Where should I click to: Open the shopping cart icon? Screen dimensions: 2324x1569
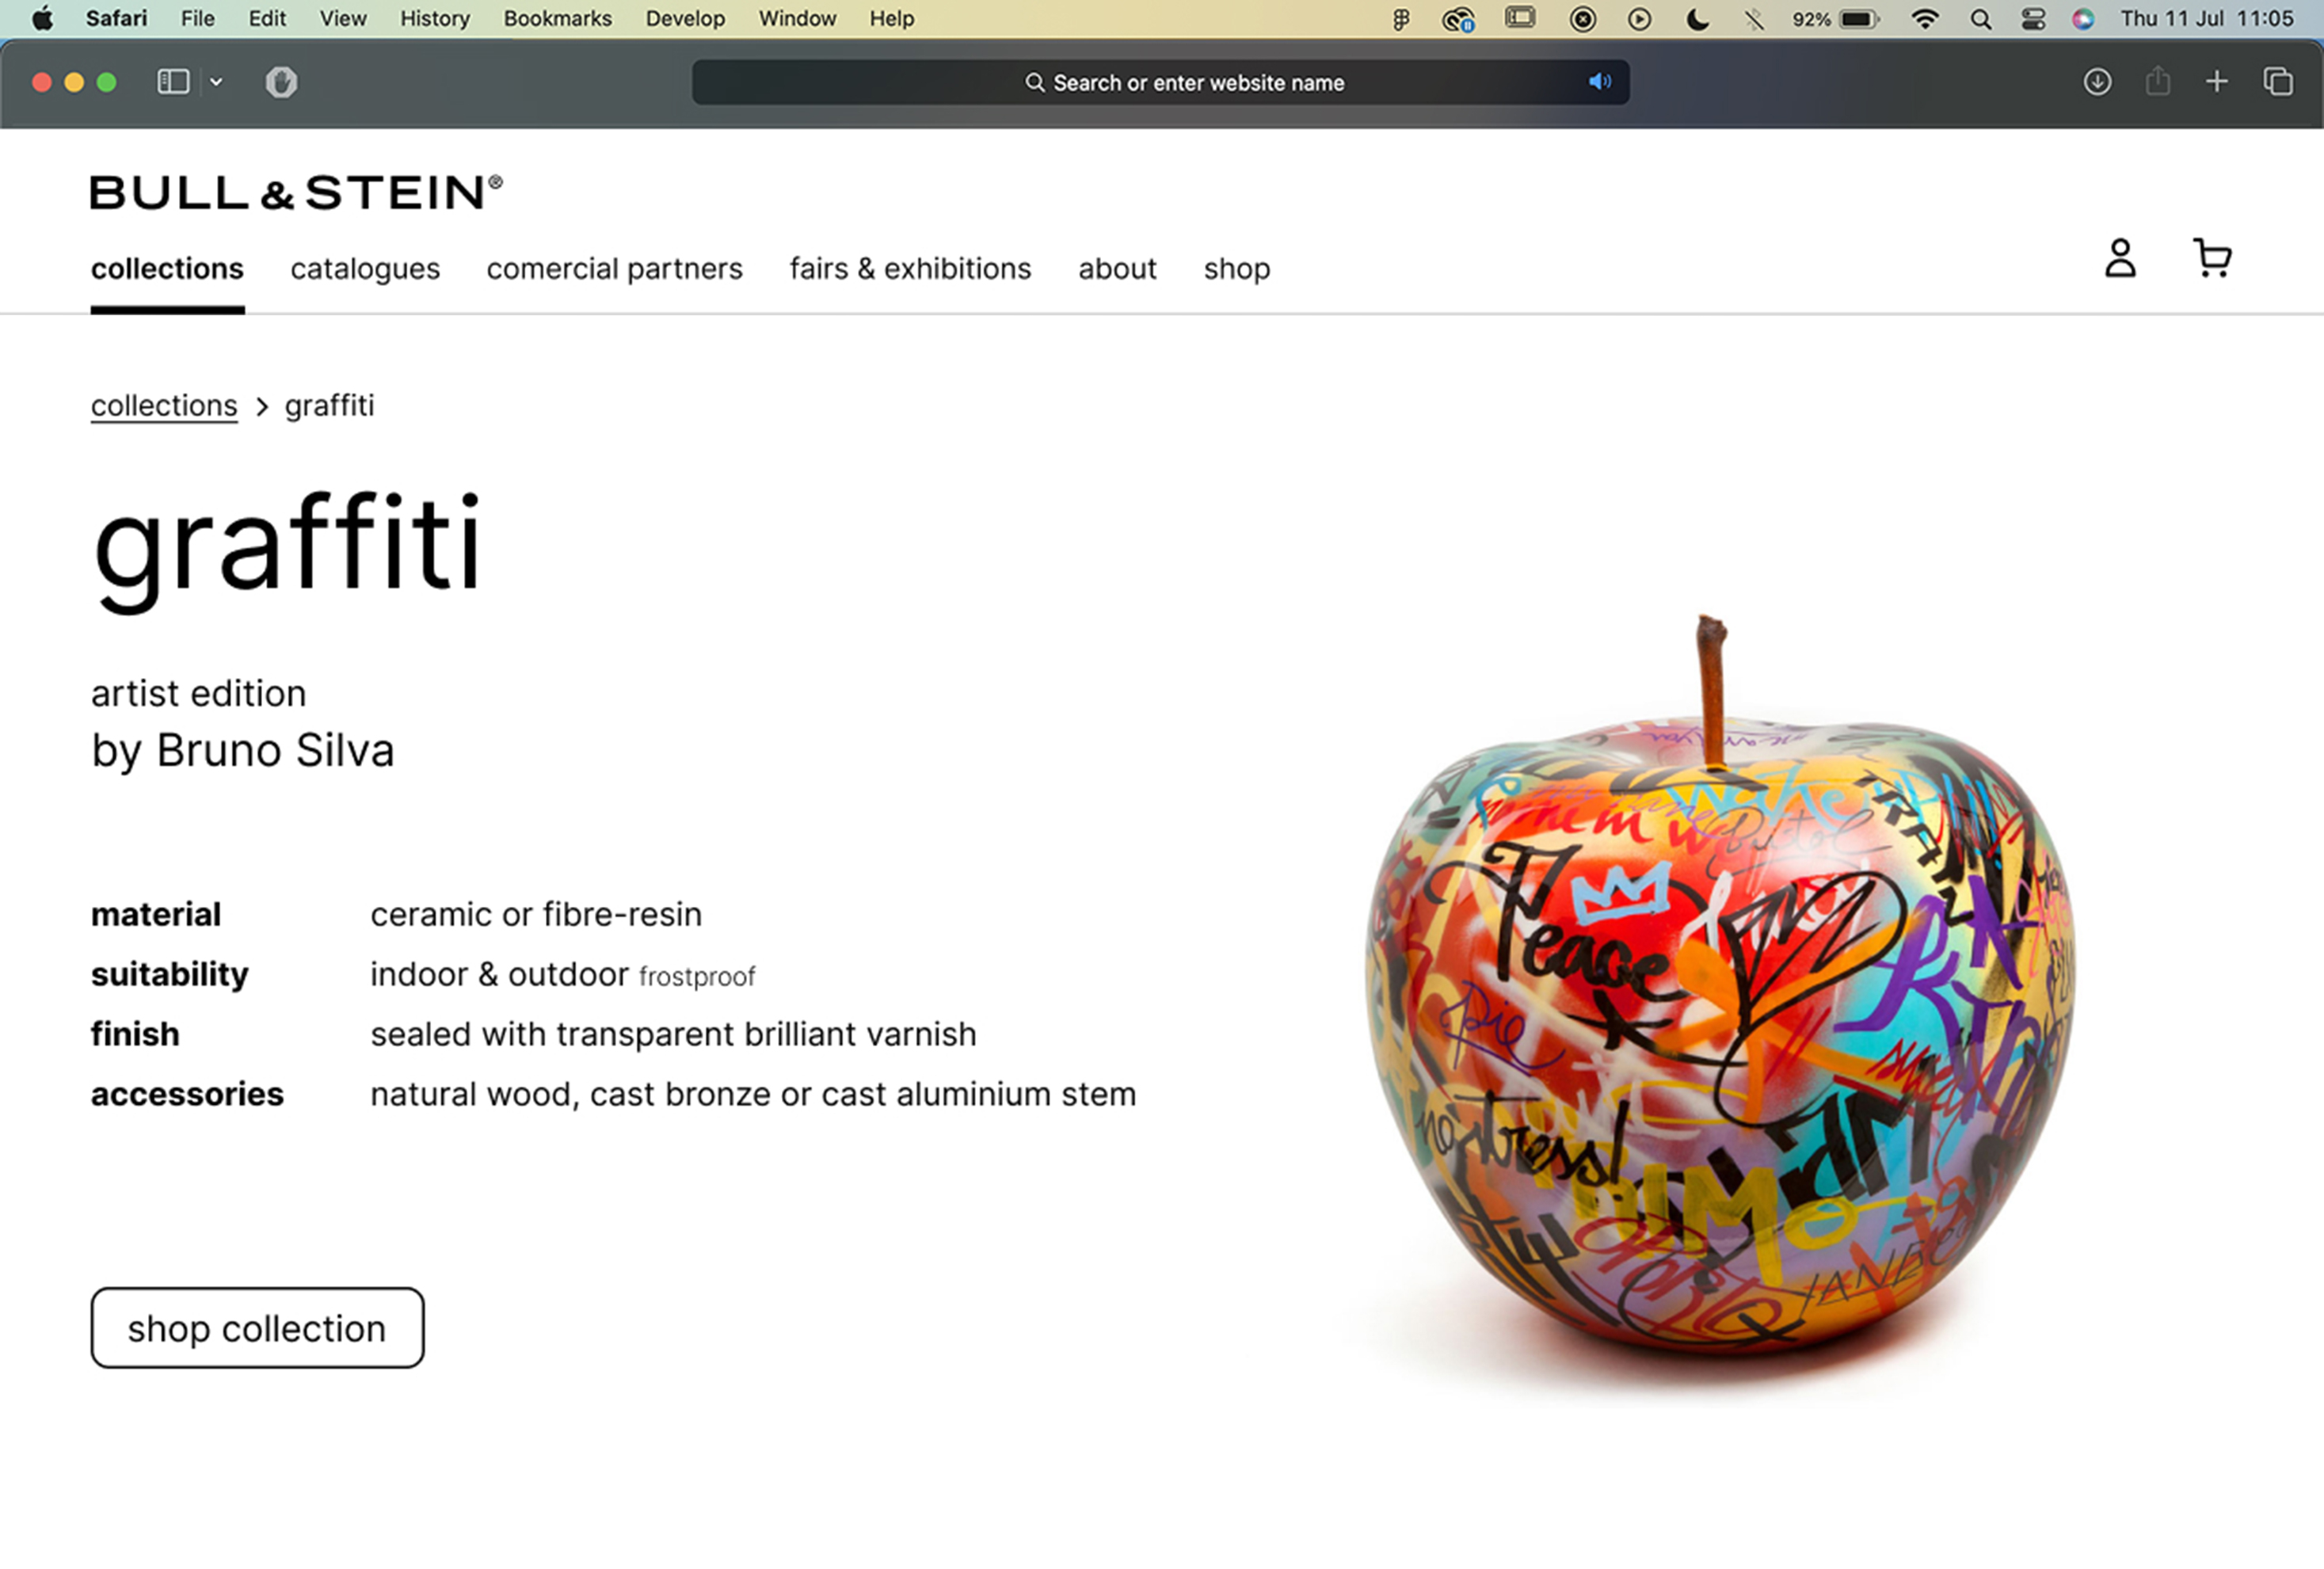pyautogui.click(x=2211, y=258)
